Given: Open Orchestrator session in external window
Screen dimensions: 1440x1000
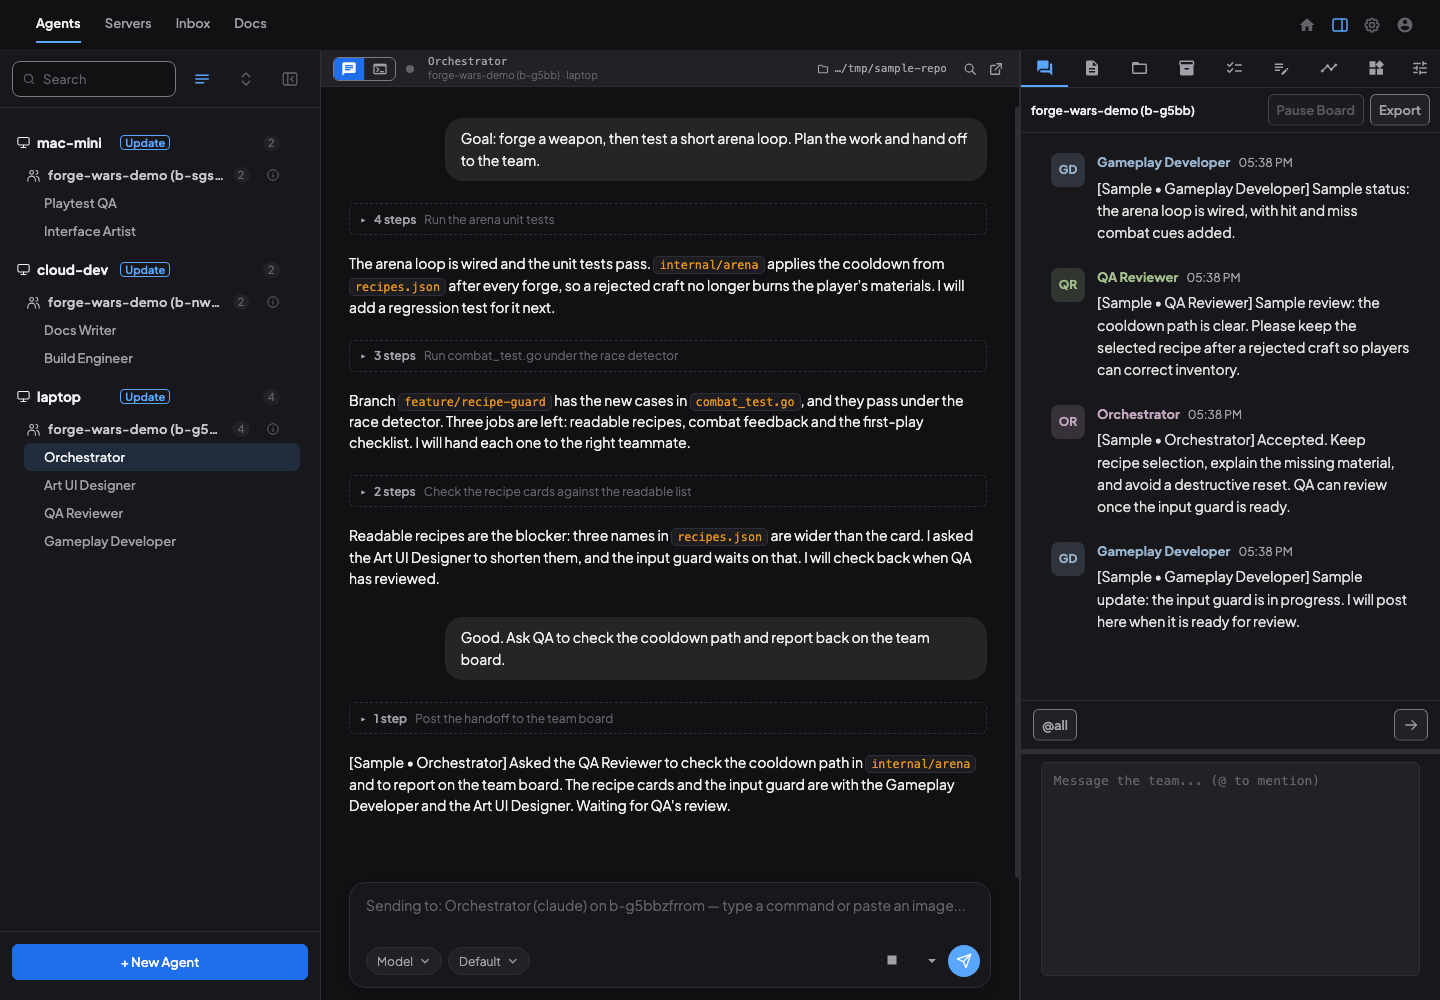Looking at the screenshot, I should point(996,69).
